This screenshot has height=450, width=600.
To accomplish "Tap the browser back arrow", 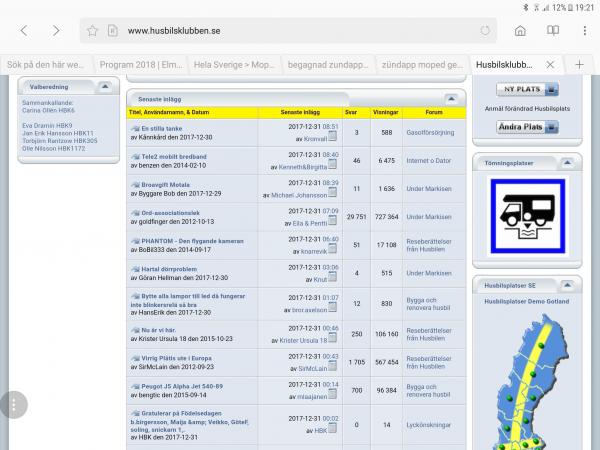I will [24, 31].
